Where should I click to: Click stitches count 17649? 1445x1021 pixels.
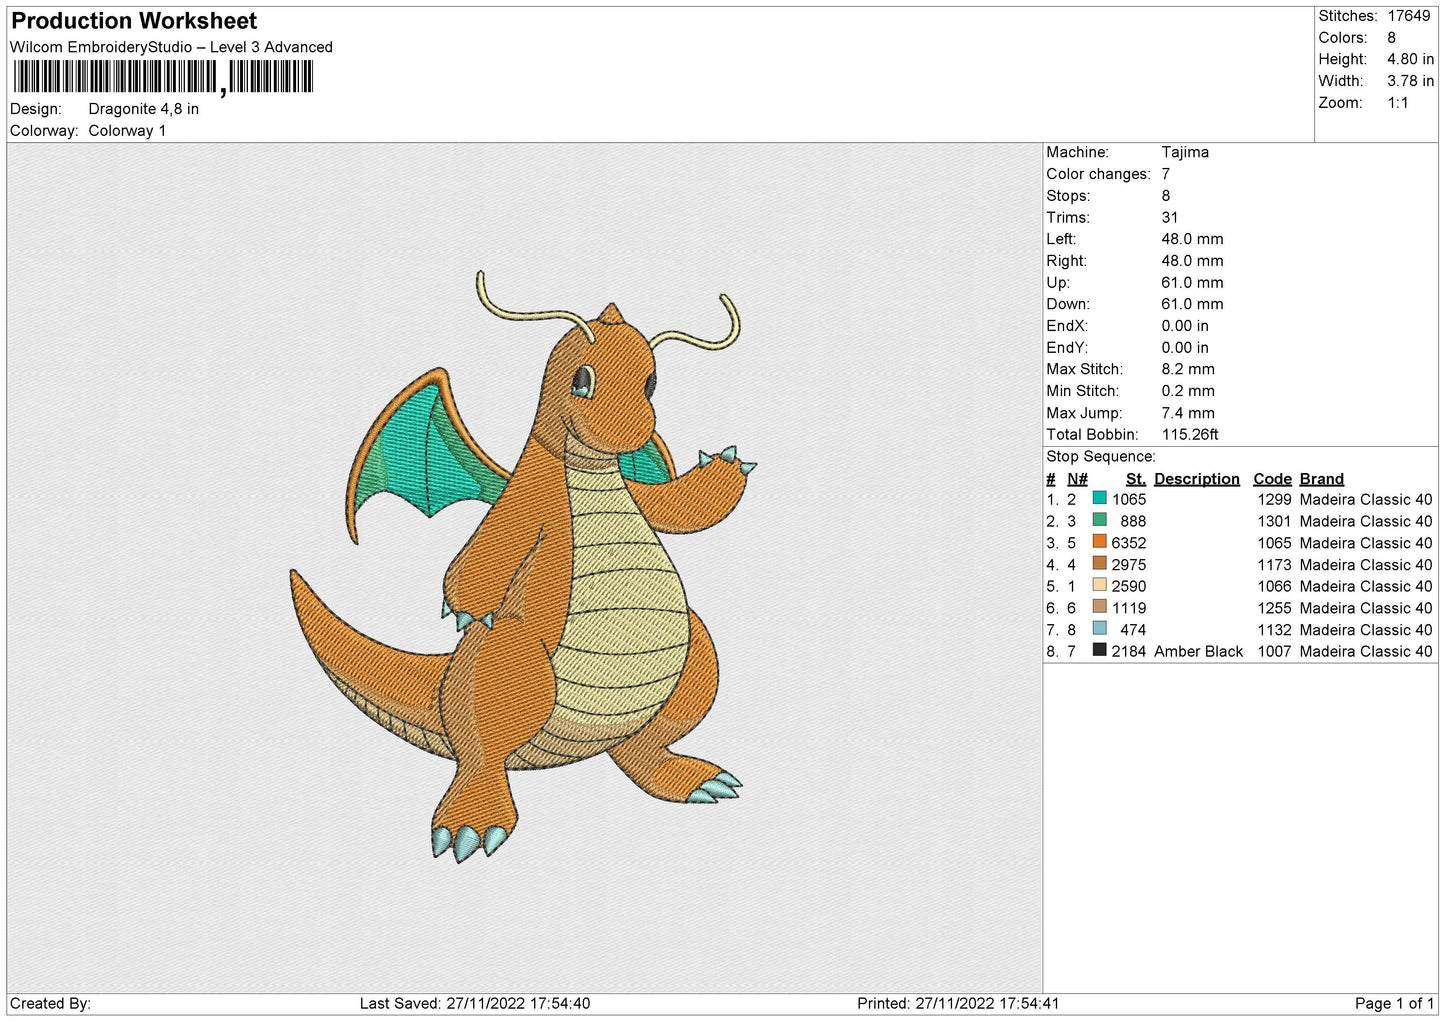(1409, 16)
